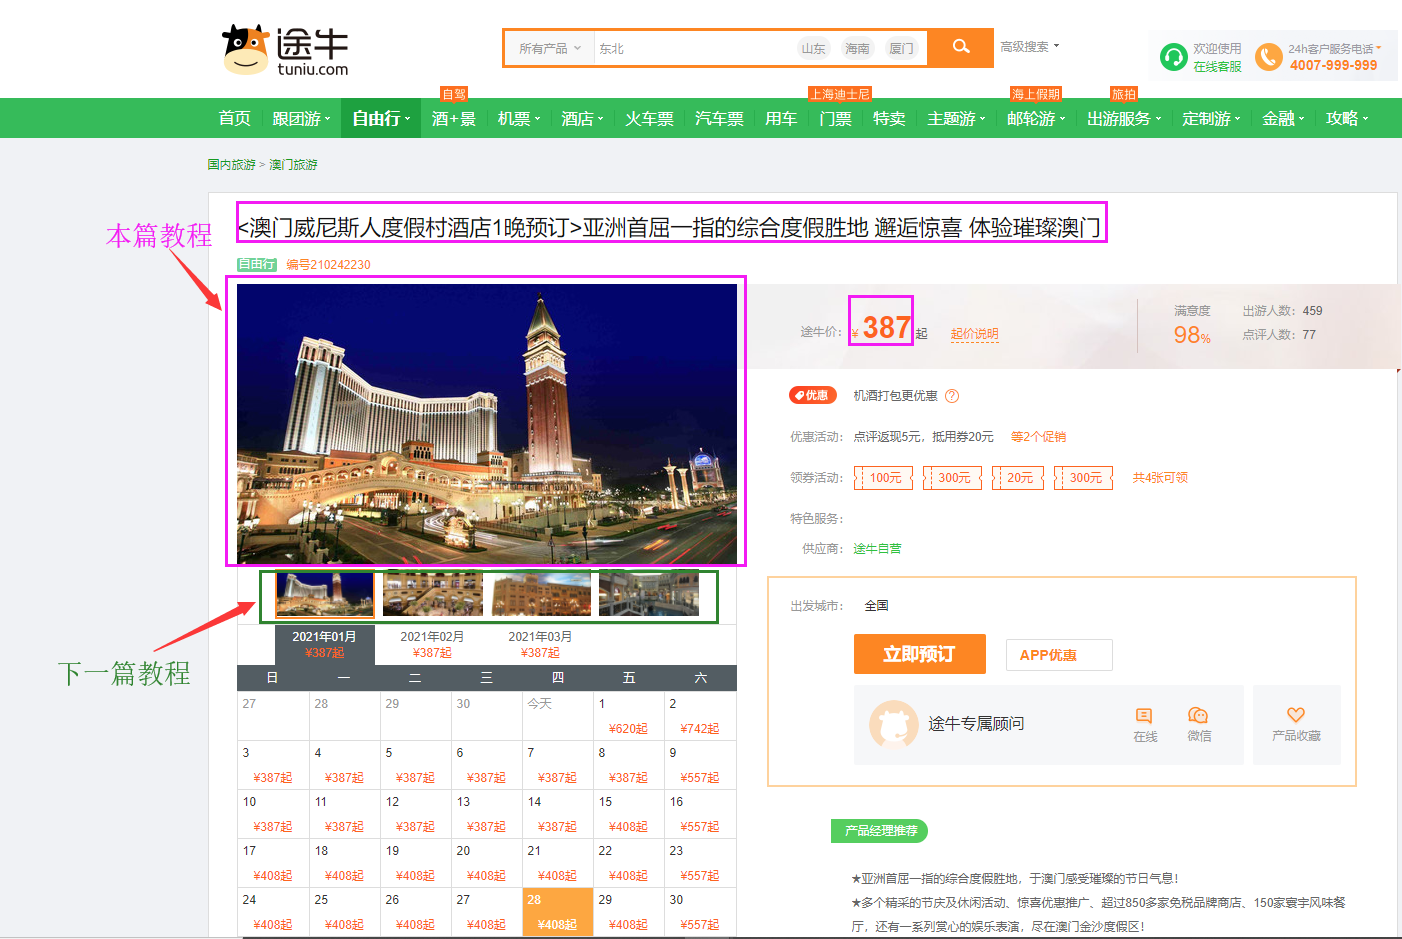Expand the 金融 menu

pos(1283,118)
